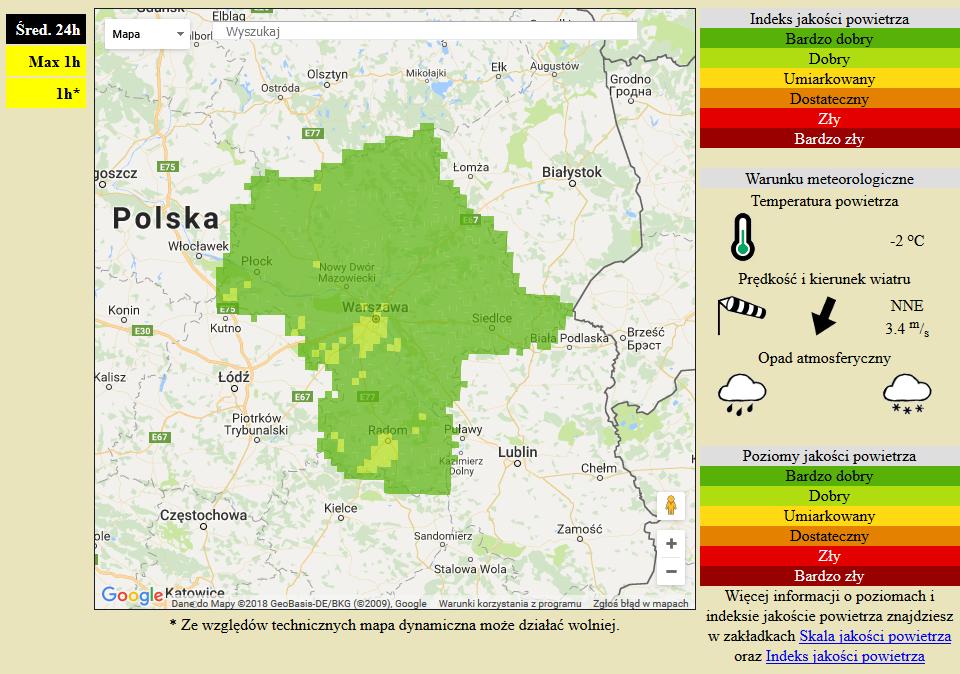Click Dostateczny swatch in Indeks legend
The height and width of the screenshot is (674, 960).
pyautogui.click(x=830, y=99)
